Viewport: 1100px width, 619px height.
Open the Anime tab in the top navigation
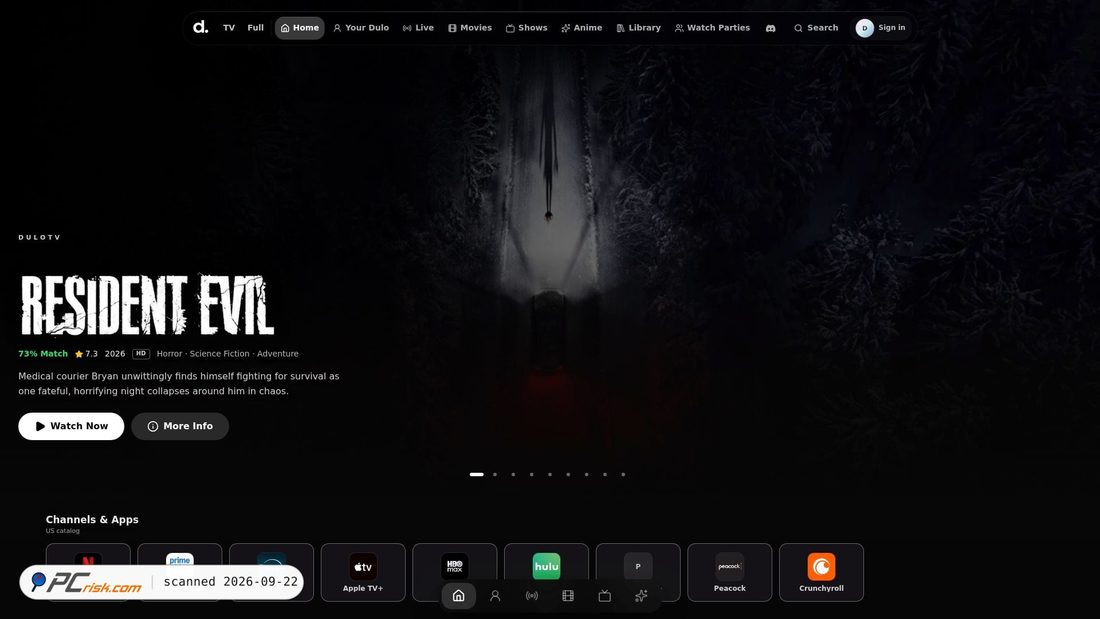(x=582, y=28)
